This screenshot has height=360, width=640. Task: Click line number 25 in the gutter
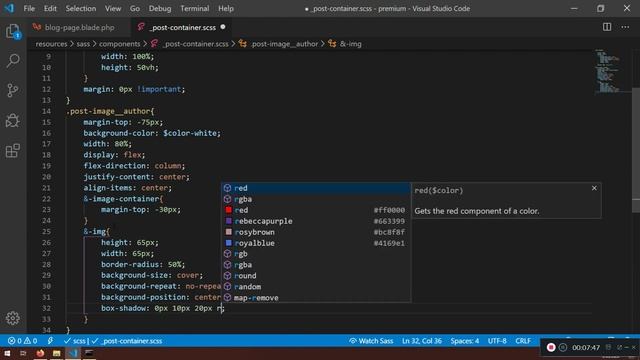tap(47, 231)
